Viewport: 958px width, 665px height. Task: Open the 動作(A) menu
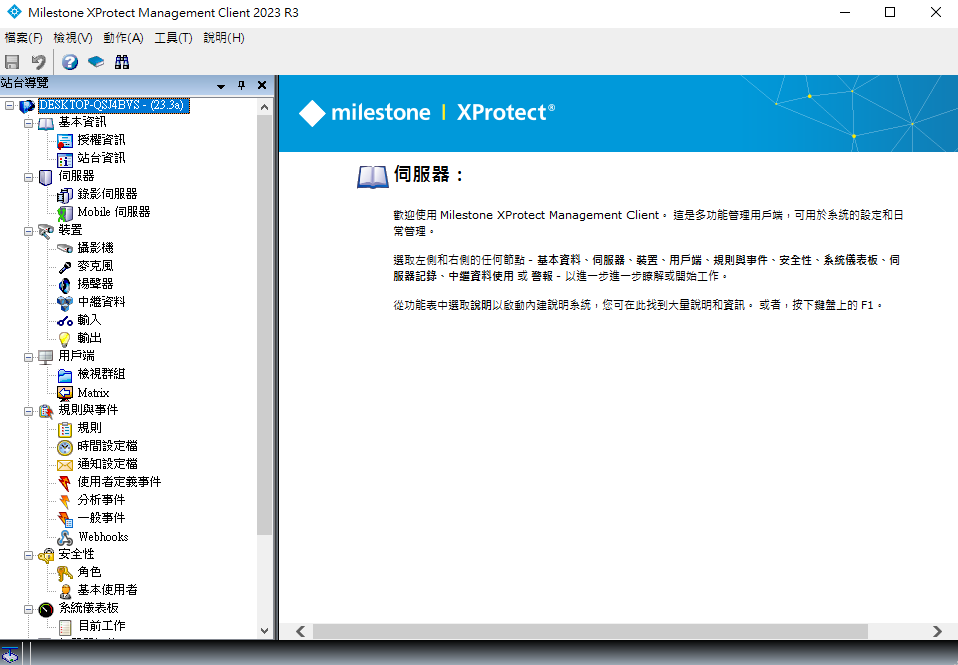click(x=123, y=38)
